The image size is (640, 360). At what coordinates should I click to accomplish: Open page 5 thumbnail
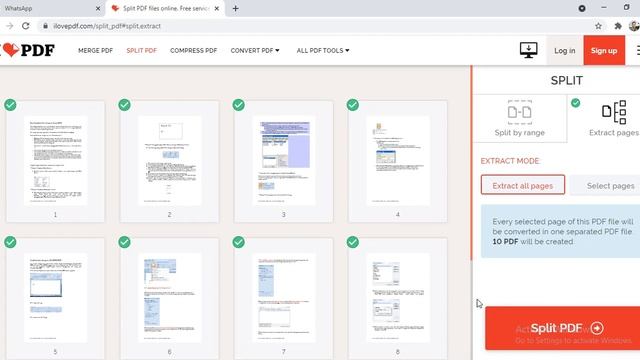56,298
